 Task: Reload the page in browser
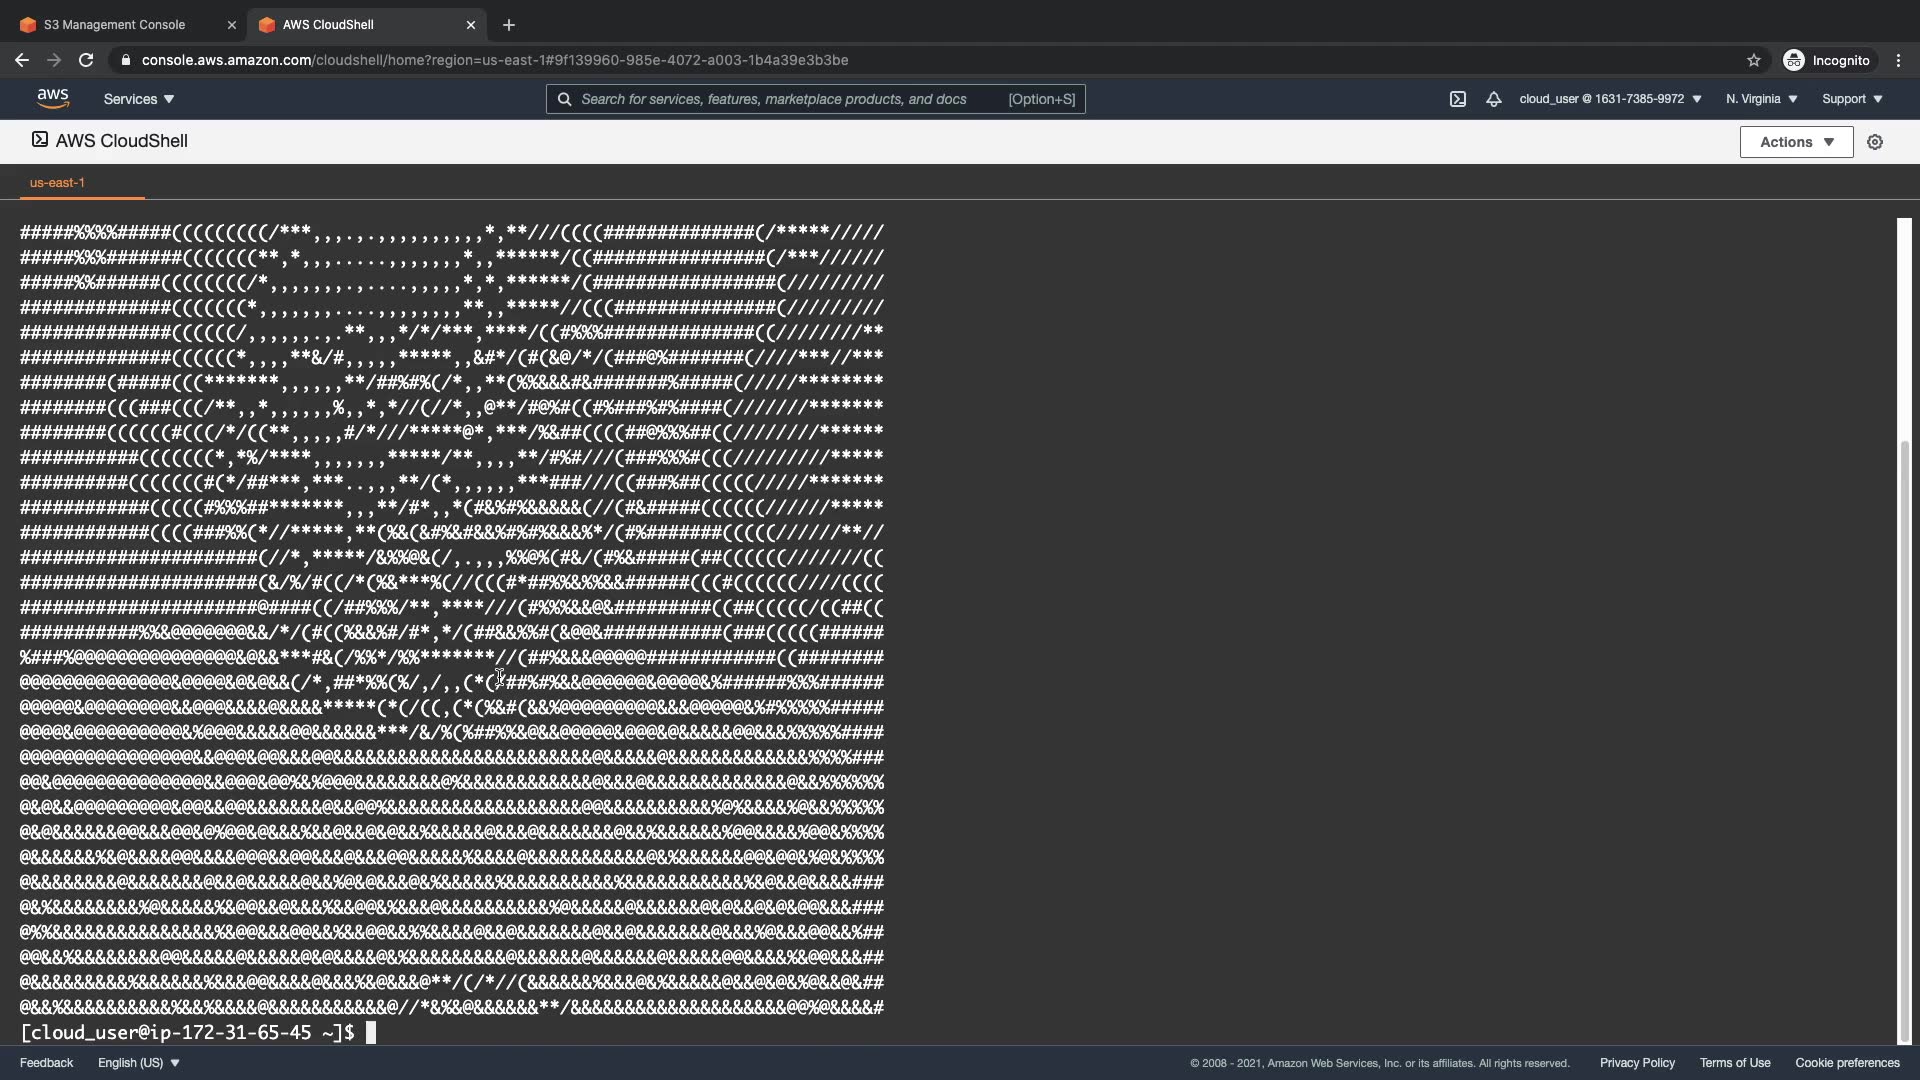[x=86, y=60]
